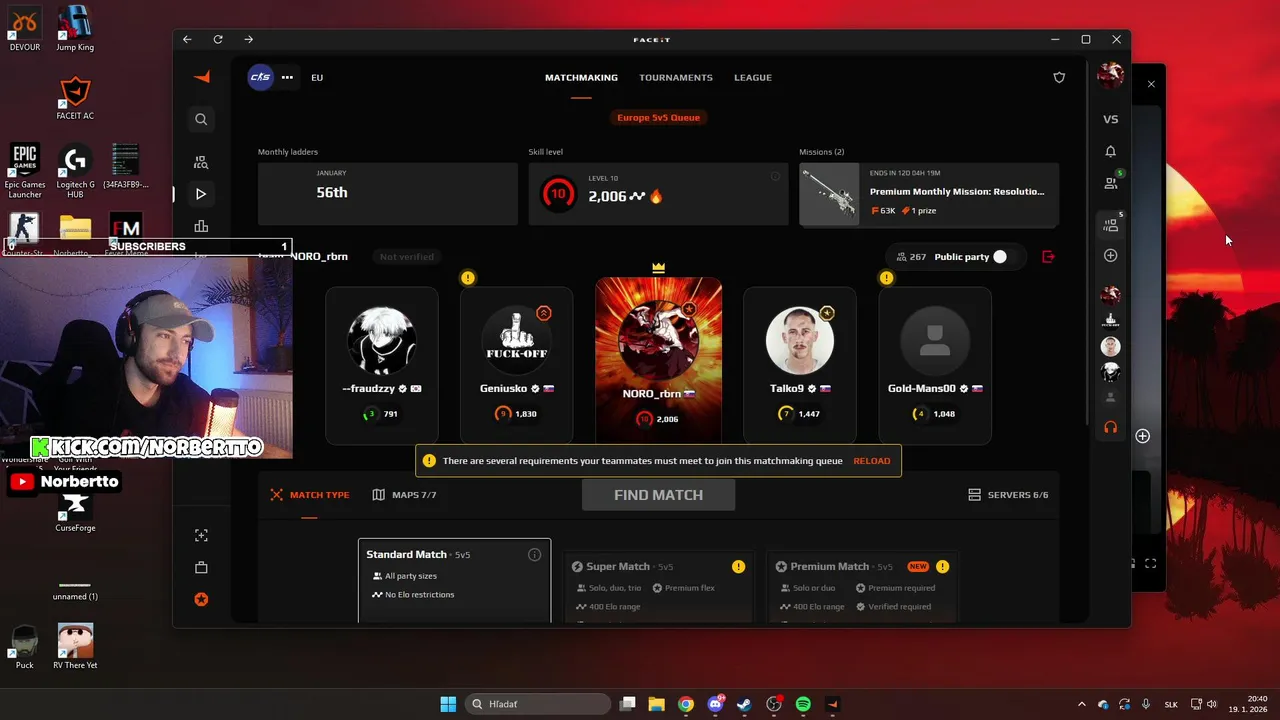Toggle the Public party switch
This screenshot has width=1280, height=720.
click(x=1001, y=257)
